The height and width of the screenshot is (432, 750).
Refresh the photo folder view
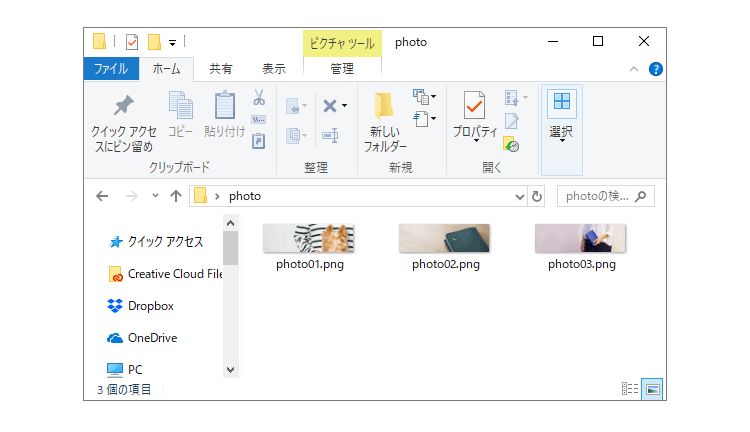click(537, 196)
